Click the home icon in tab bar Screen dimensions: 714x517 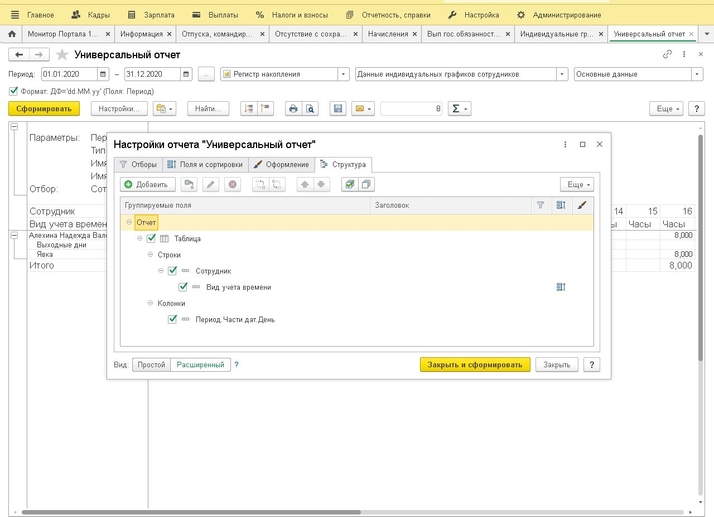[12, 34]
